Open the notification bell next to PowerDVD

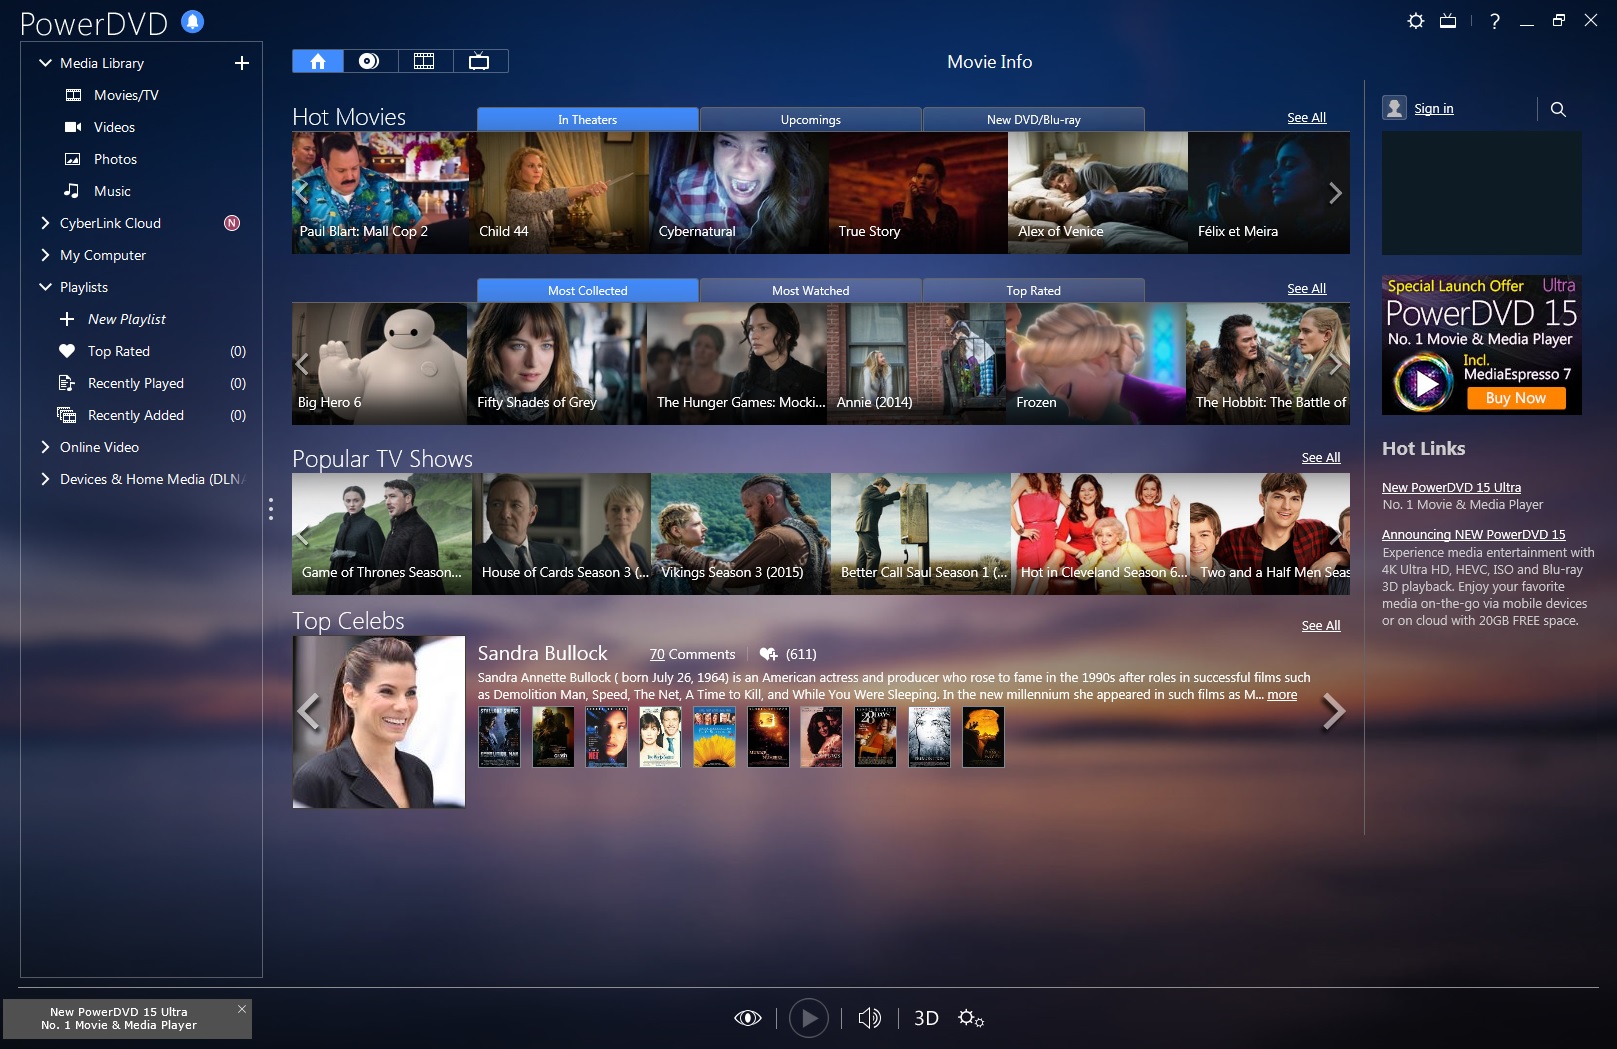click(x=193, y=21)
